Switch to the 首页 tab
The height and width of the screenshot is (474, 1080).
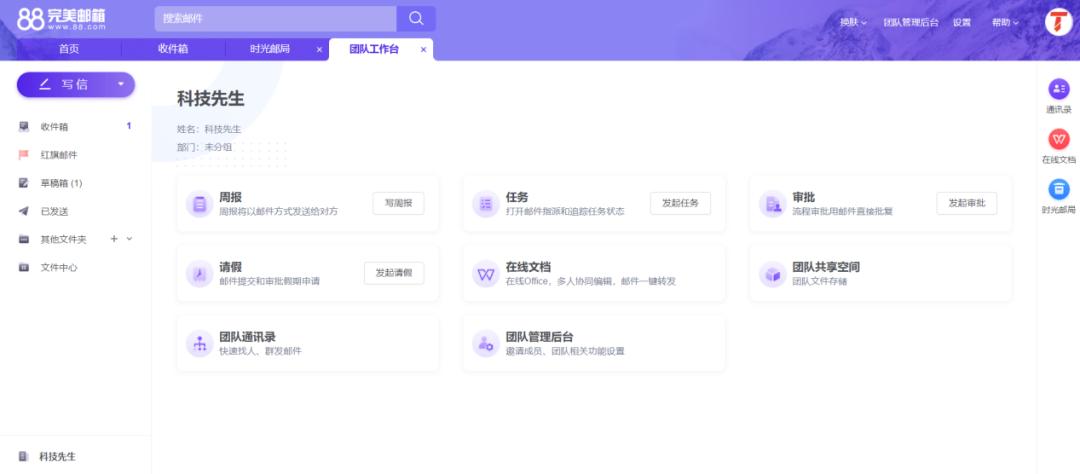69,49
